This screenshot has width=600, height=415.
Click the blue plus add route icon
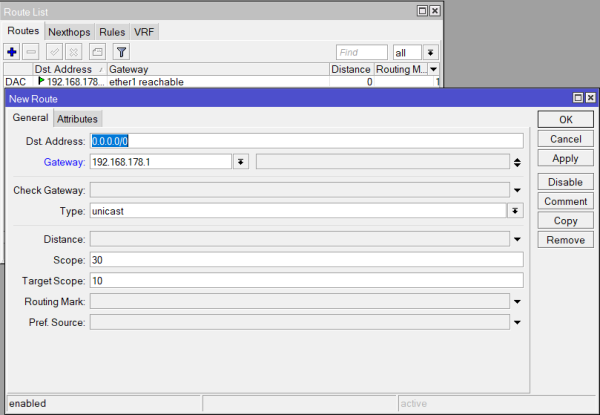[13, 51]
